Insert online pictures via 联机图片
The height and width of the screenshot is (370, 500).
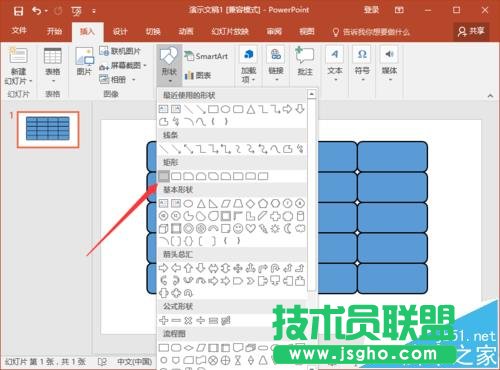[x=120, y=51]
